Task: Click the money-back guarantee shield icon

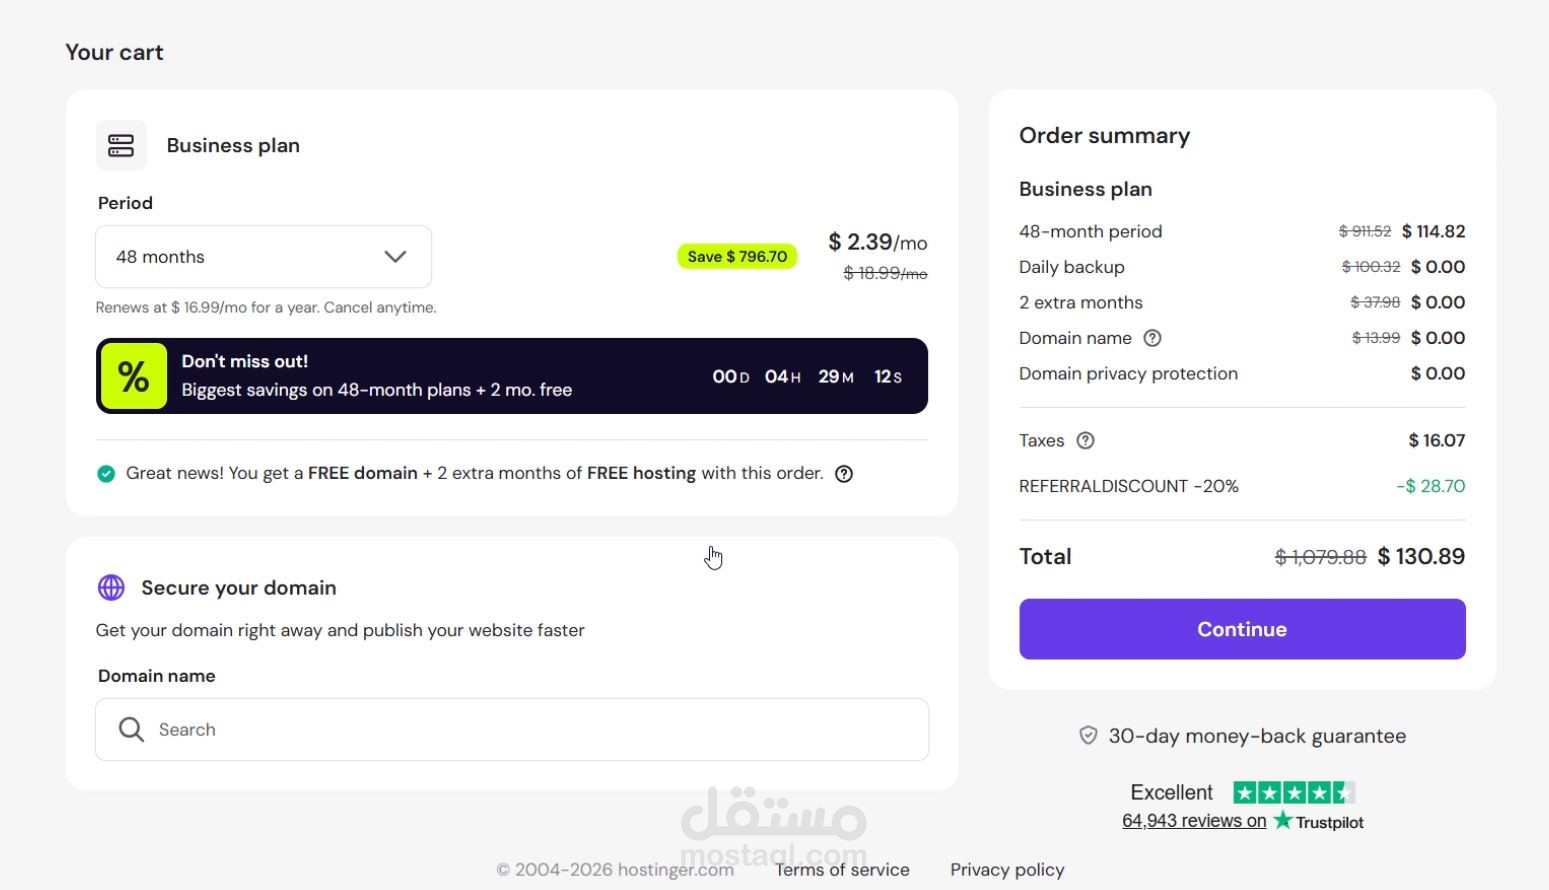Action: (x=1088, y=736)
